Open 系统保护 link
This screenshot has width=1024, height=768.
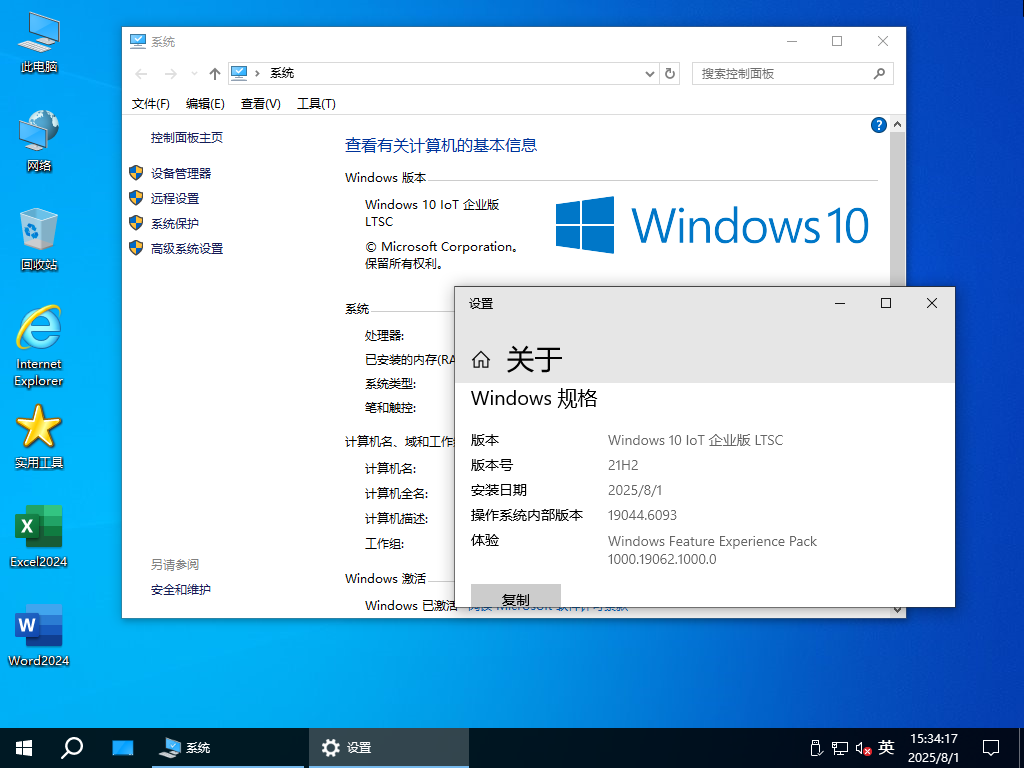pos(175,223)
